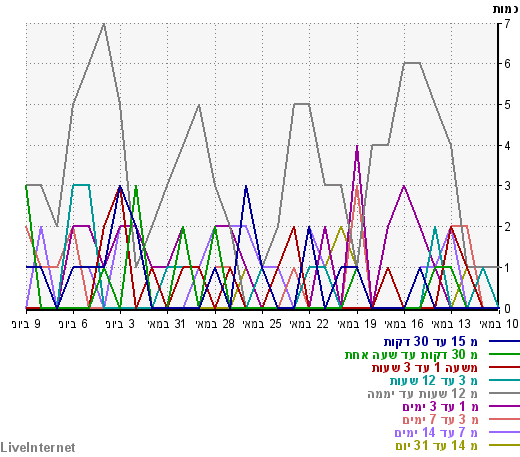Click the x-axis label "19 במאי"
The image size is (520, 457).
[357, 324]
